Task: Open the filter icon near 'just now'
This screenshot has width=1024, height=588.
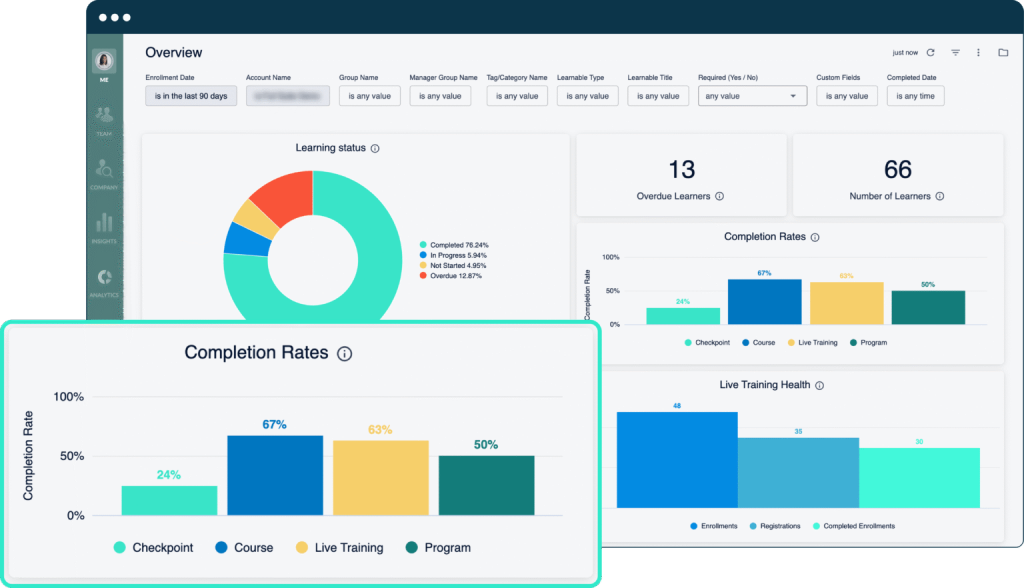Action: tap(956, 53)
